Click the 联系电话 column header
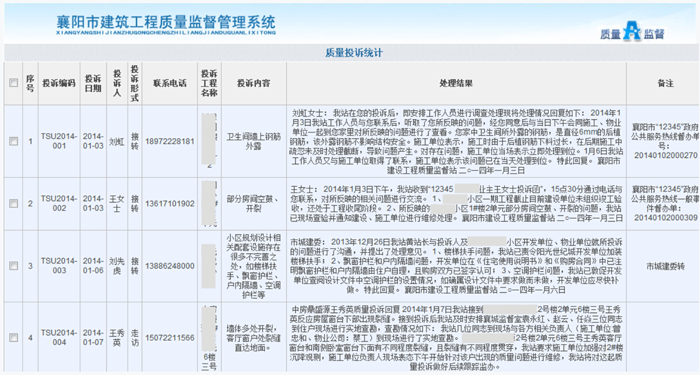The height and width of the screenshot is (375, 700). tap(170, 83)
